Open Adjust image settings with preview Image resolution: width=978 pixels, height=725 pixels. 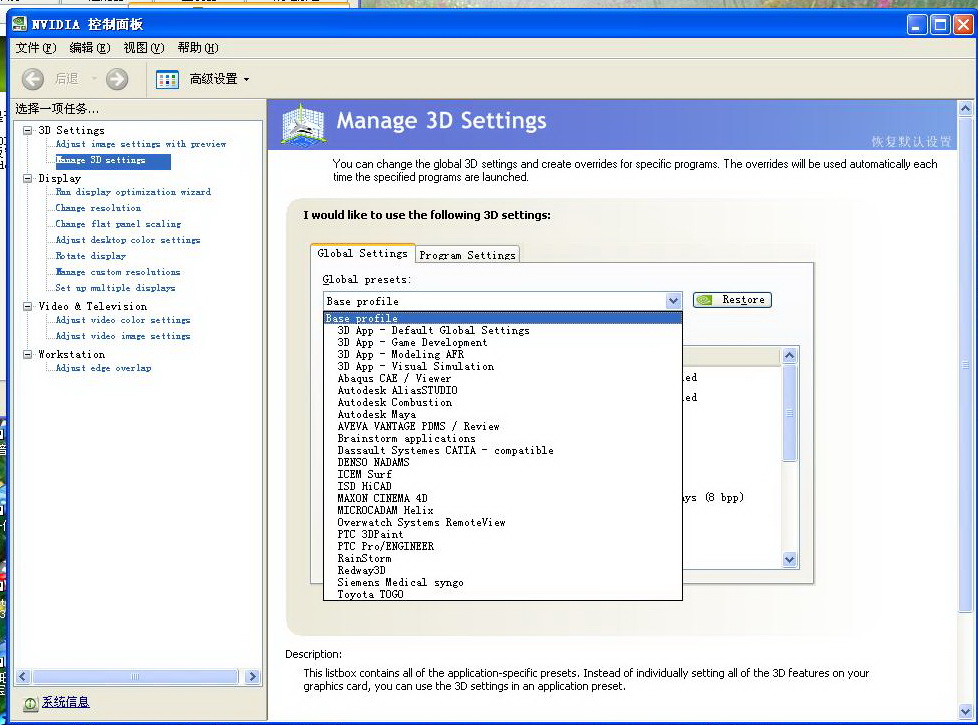[141, 144]
